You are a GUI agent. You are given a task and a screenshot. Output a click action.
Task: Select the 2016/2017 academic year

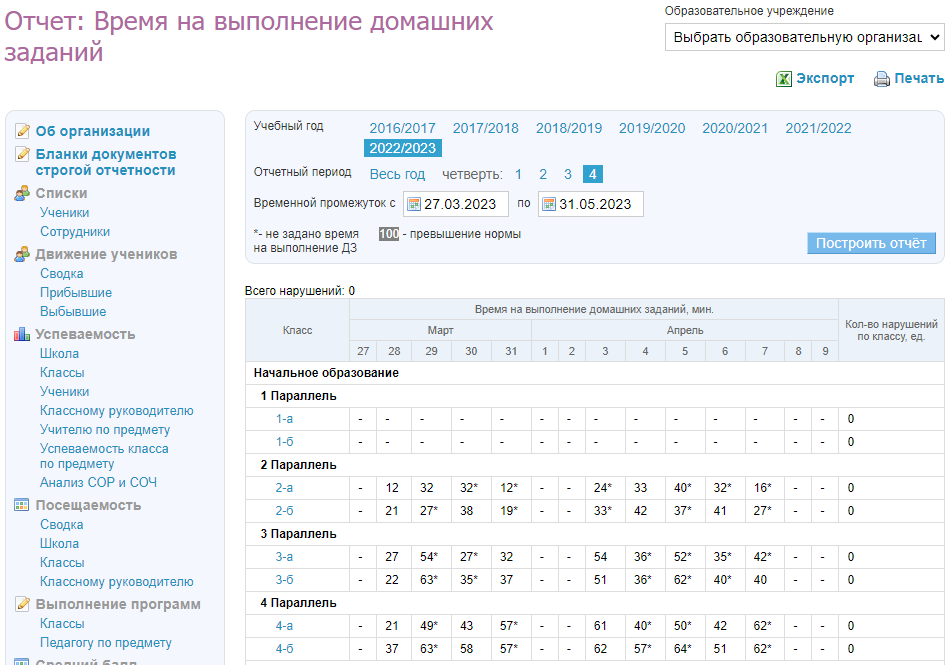click(x=402, y=128)
